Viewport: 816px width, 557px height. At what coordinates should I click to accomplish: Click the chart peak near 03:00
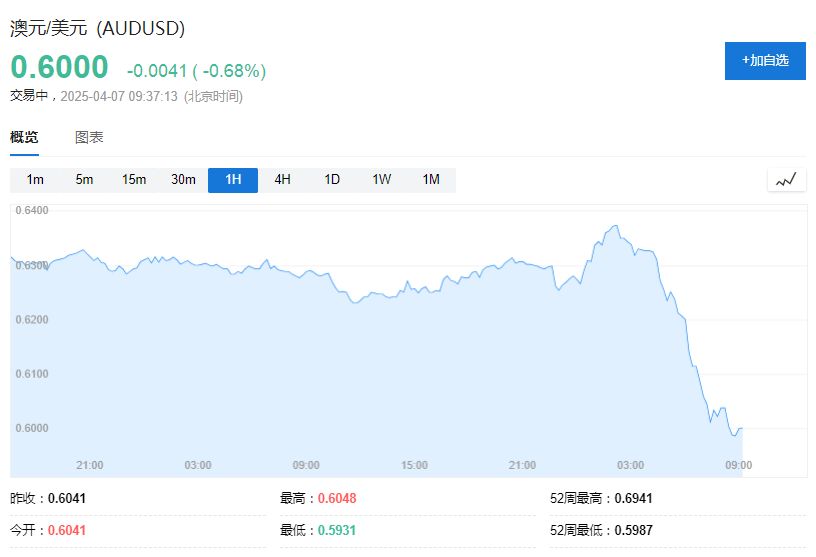pyautogui.click(x=616, y=227)
